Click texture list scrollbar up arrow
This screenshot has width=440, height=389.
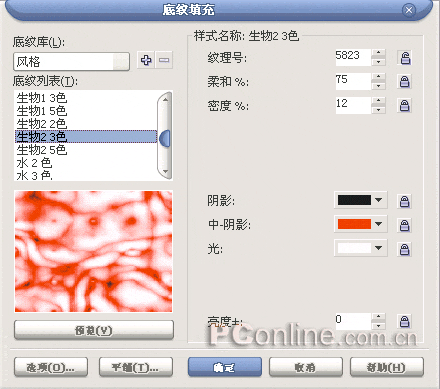pyautogui.click(x=165, y=99)
